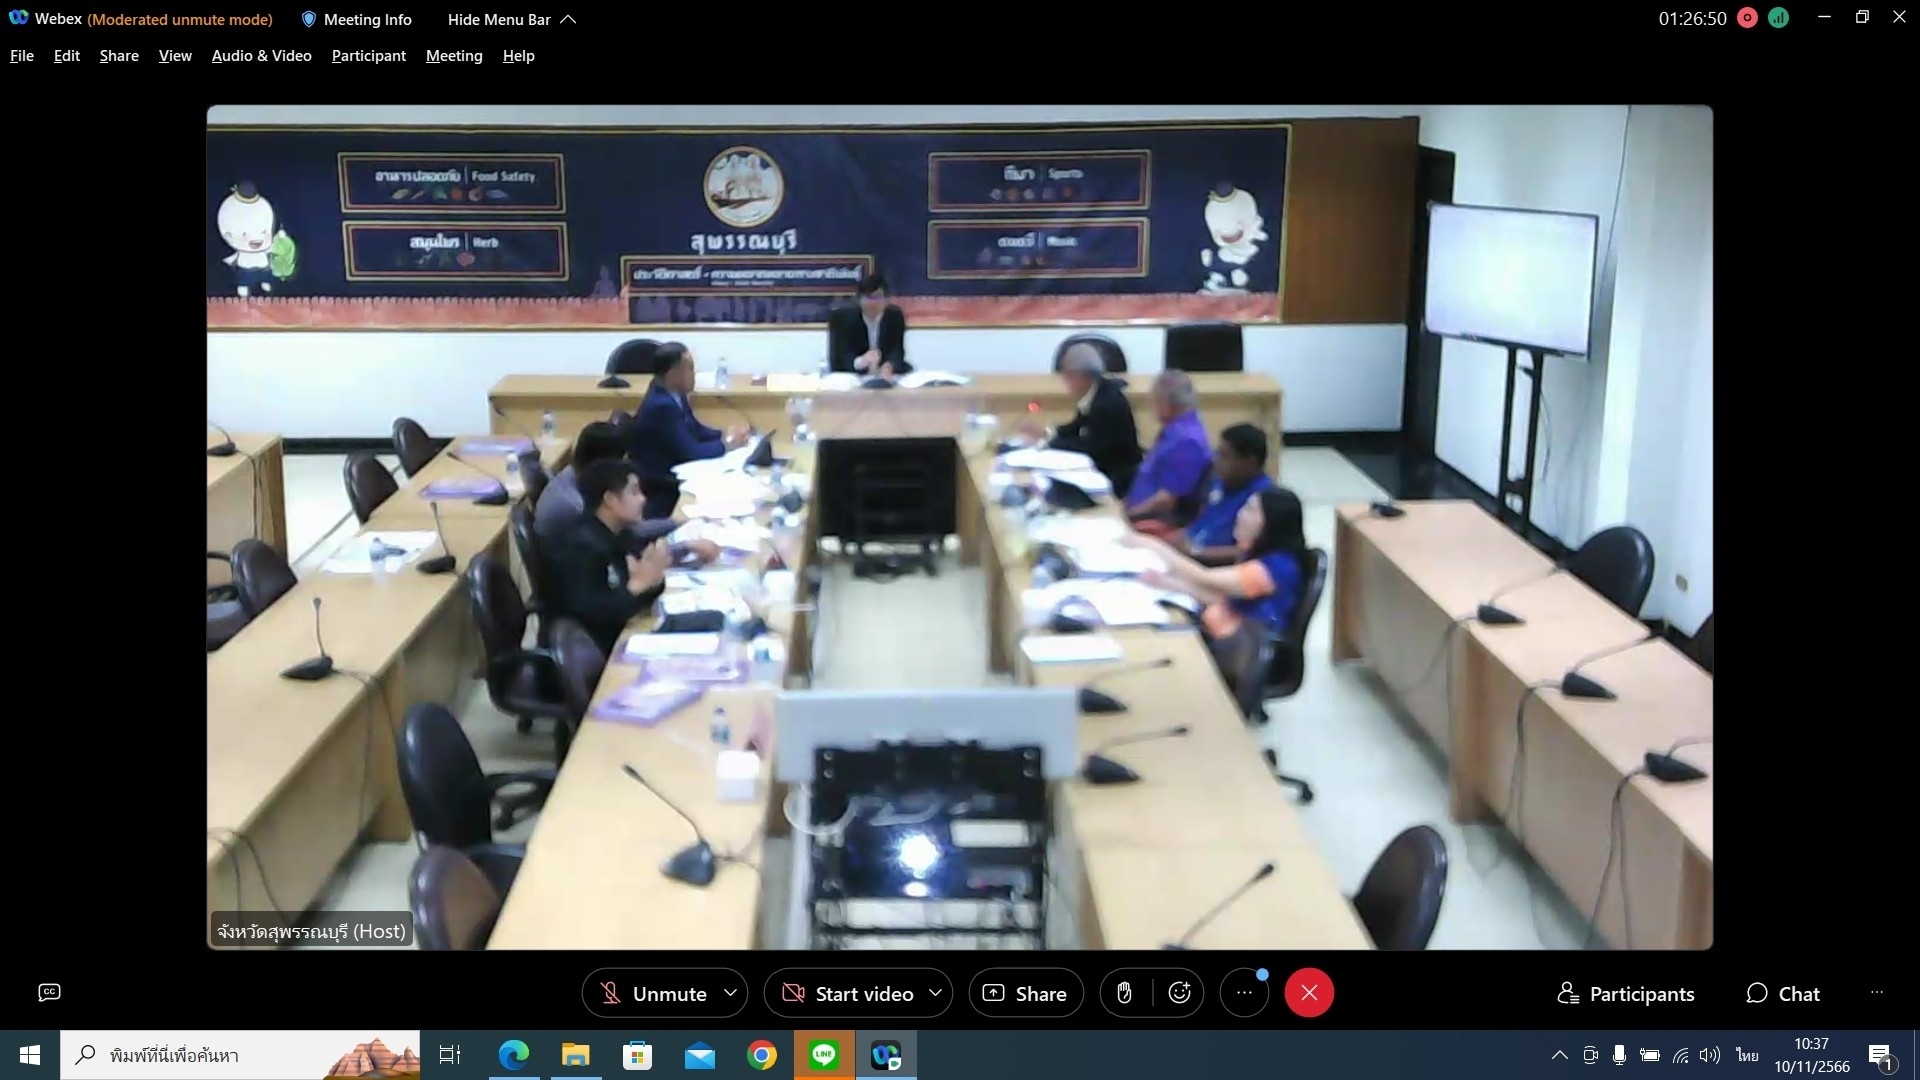This screenshot has width=1920, height=1080.
Task: Open the Participants panel
Action: click(1626, 993)
